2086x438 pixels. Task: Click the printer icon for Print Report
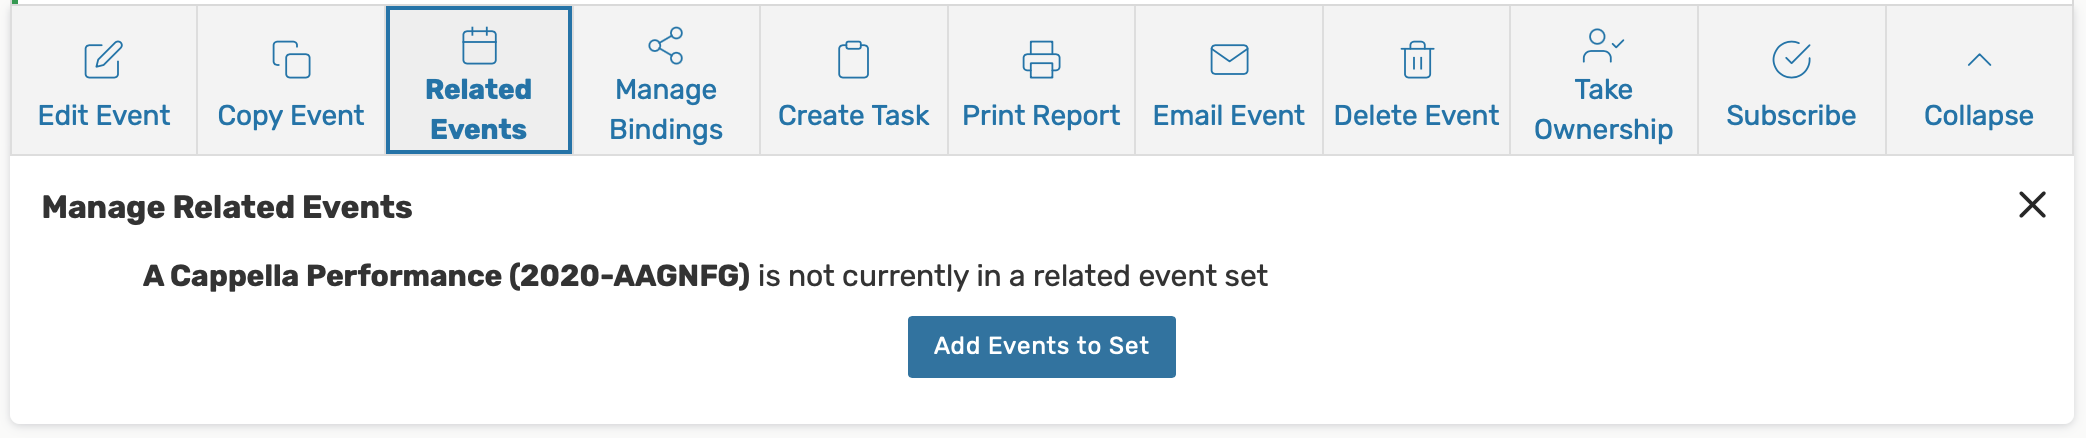click(x=1041, y=60)
